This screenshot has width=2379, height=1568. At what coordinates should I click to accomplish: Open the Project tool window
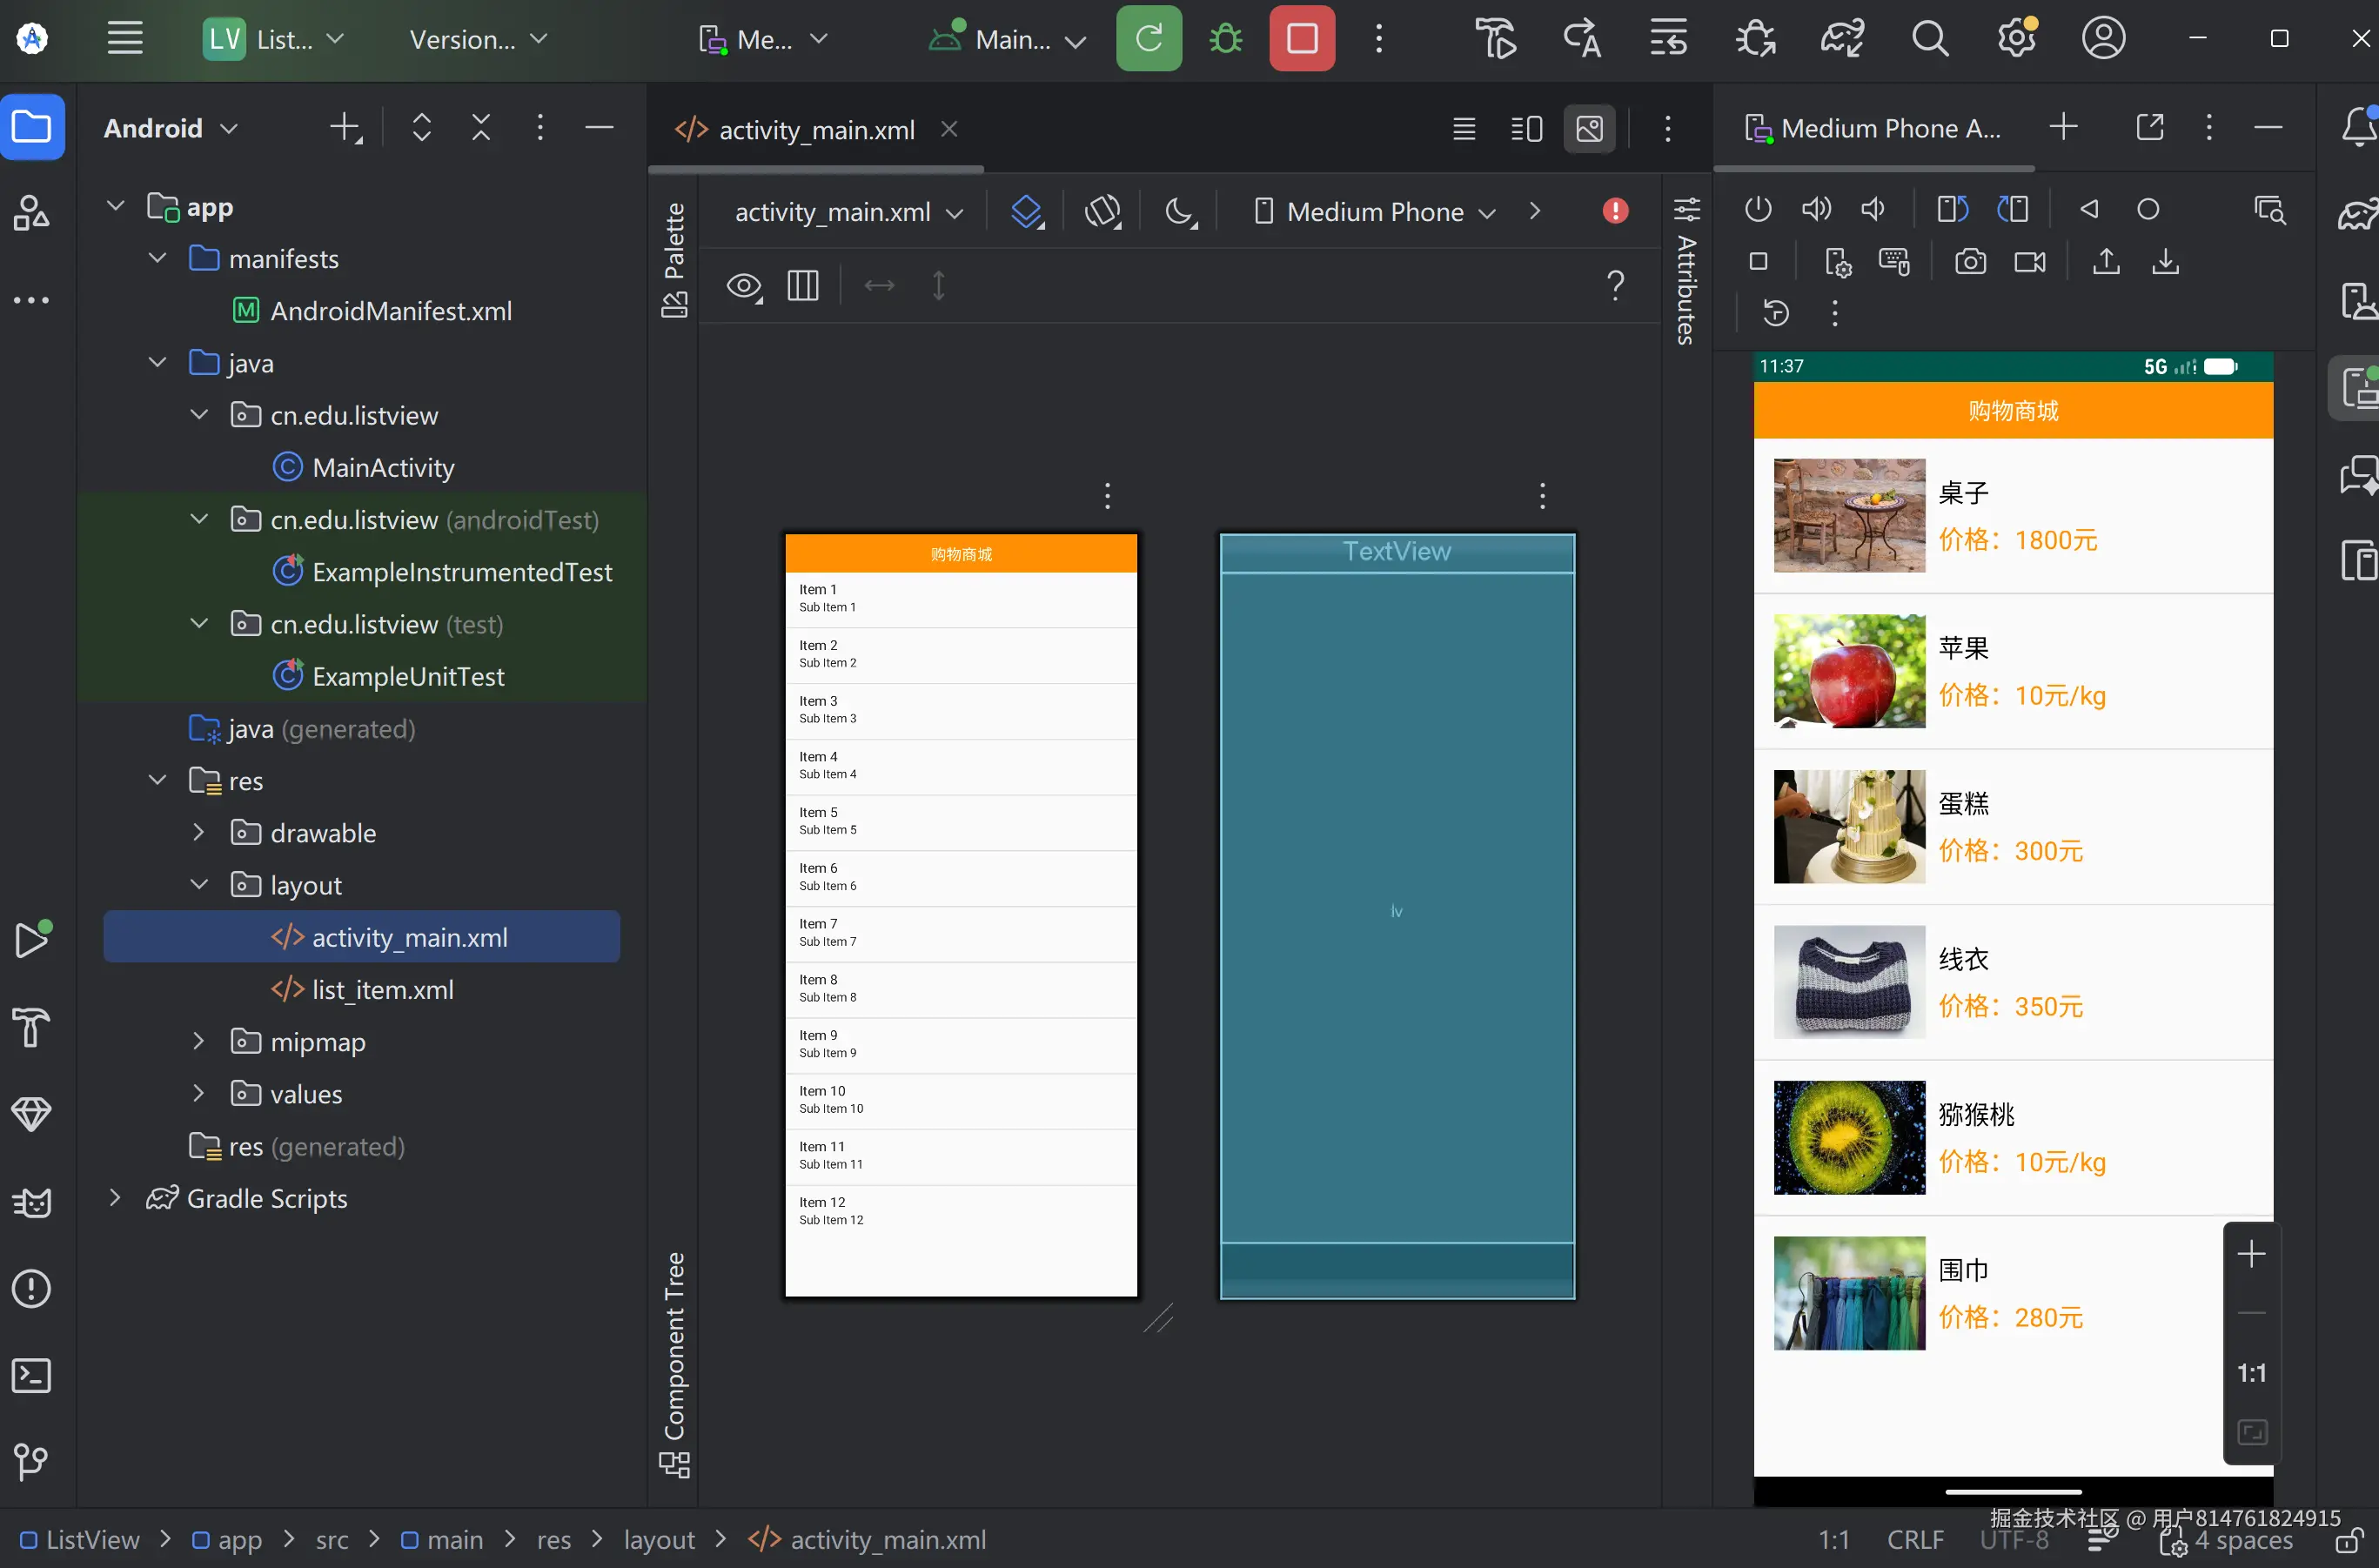point(32,127)
